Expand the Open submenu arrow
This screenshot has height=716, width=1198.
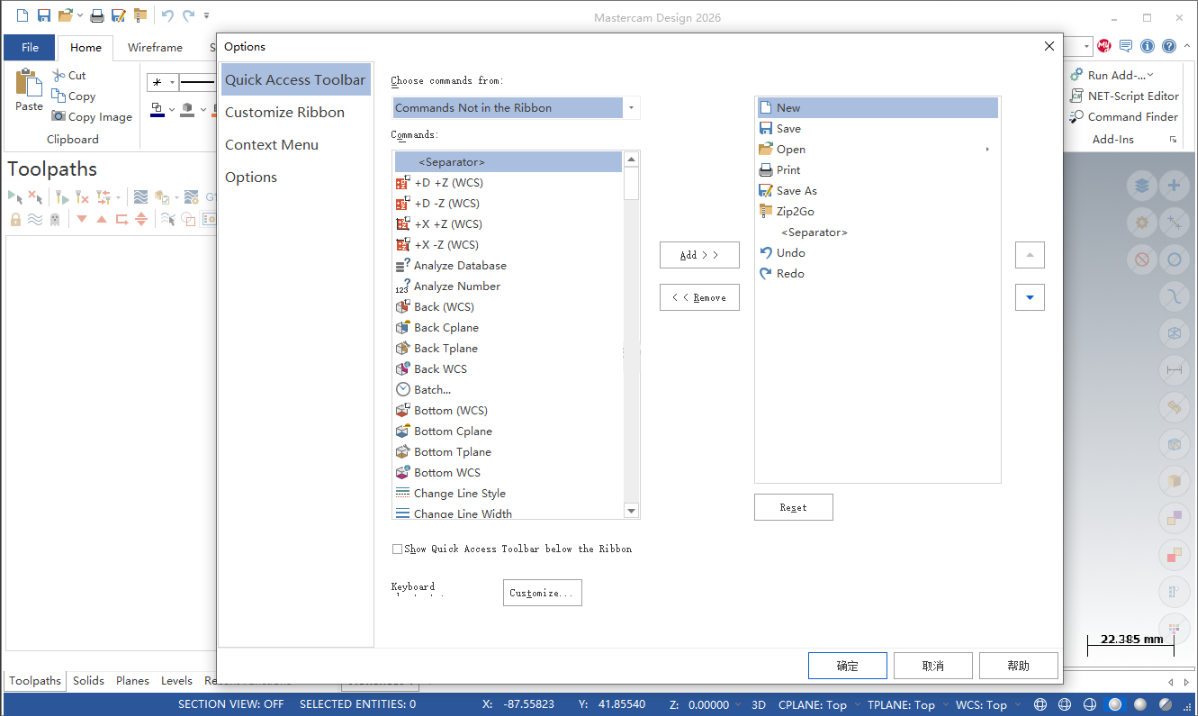click(x=987, y=149)
